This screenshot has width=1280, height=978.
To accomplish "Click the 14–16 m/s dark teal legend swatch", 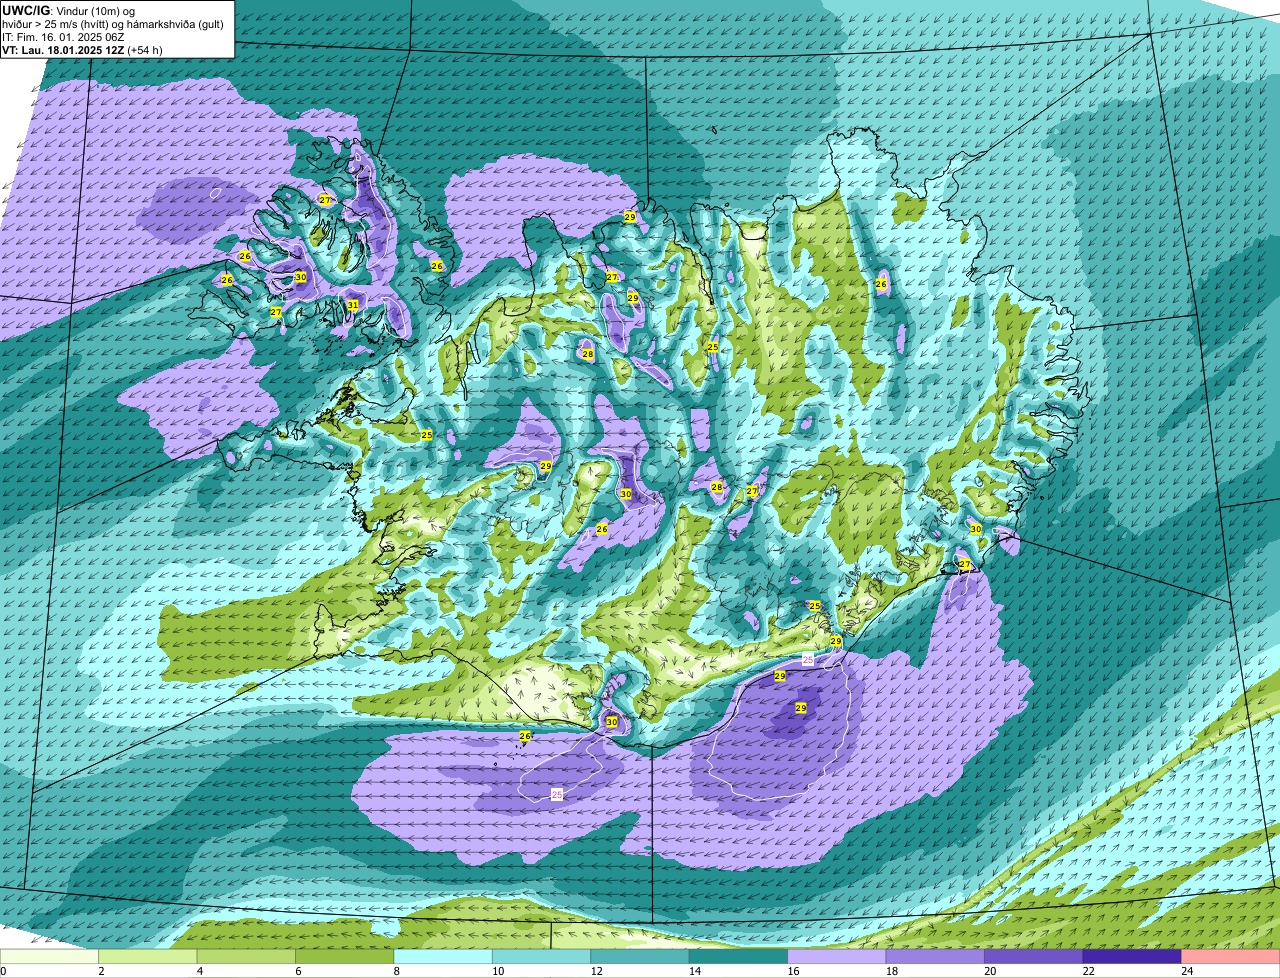I will [738, 957].
